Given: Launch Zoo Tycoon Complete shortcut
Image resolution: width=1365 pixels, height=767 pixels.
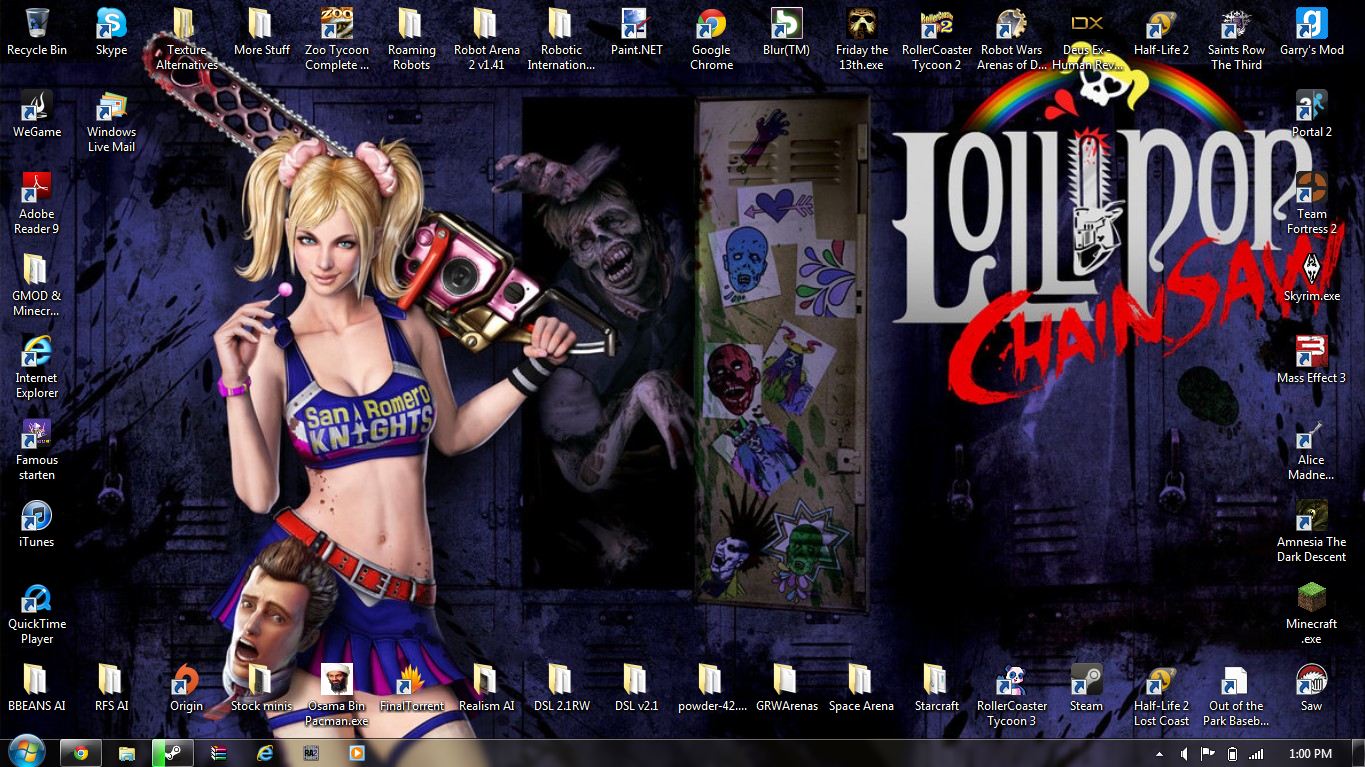Looking at the screenshot, I should tap(337, 38).
